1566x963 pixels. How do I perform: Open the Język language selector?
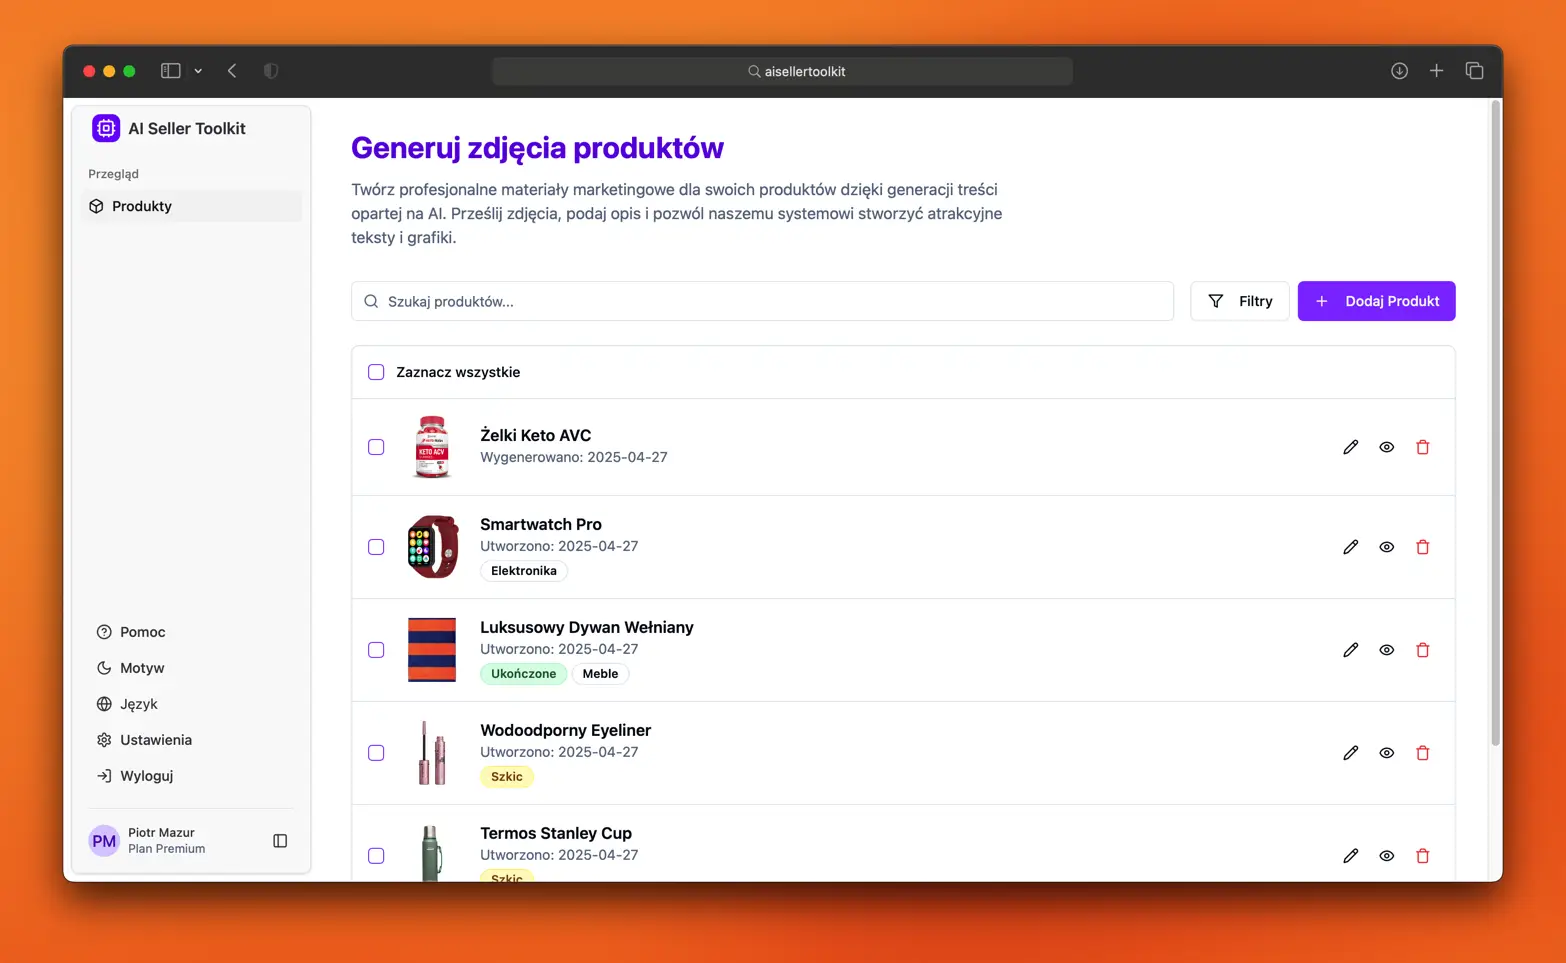point(138,704)
